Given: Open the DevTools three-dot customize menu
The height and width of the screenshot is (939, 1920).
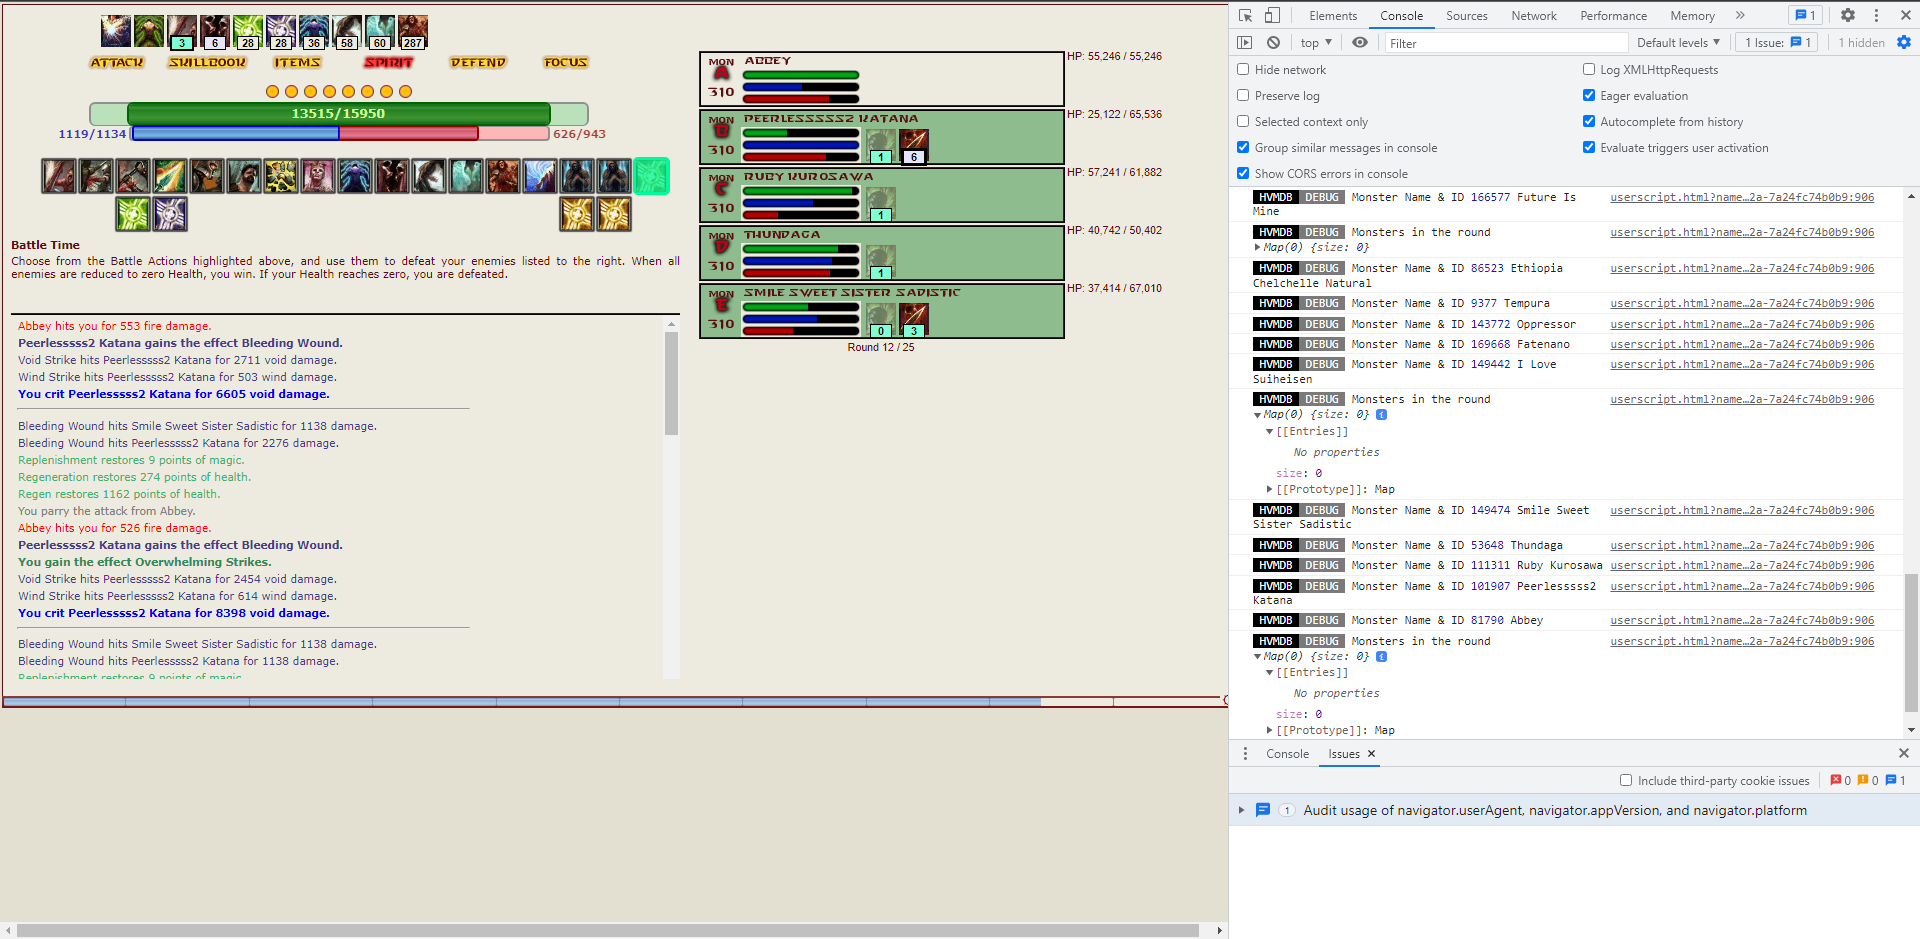Looking at the screenshot, I should (x=1876, y=15).
